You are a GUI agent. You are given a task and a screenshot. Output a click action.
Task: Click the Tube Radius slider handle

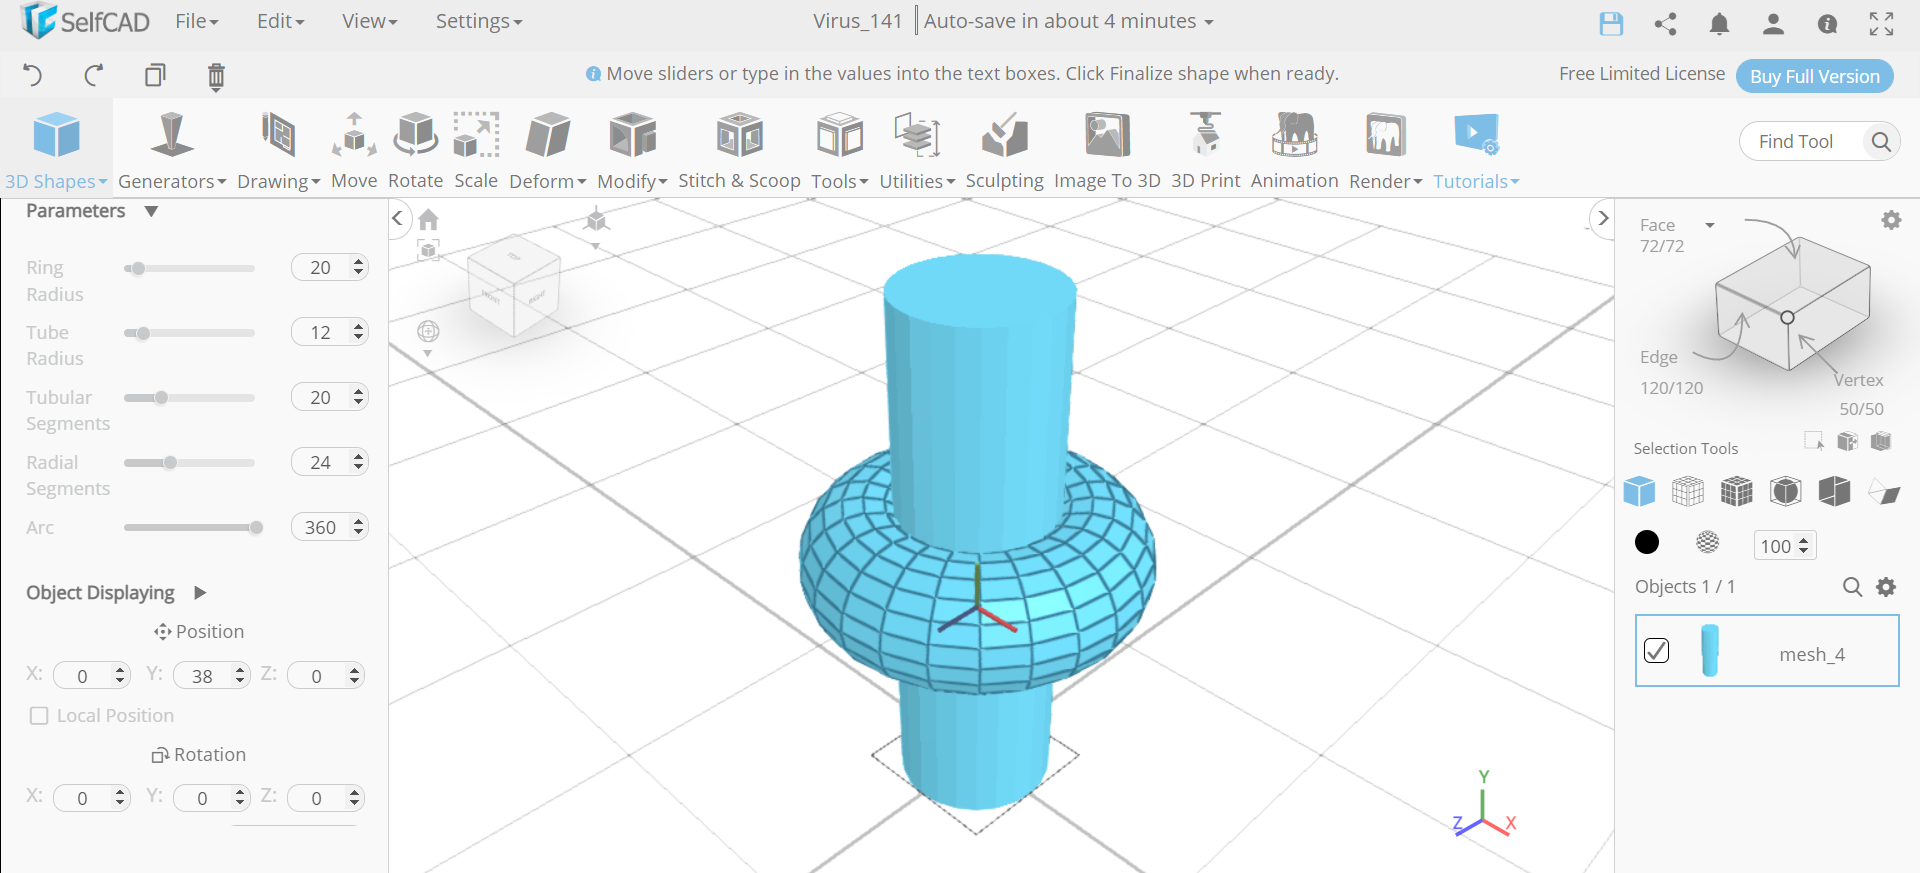pyautogui.click(x=143, y=333)
